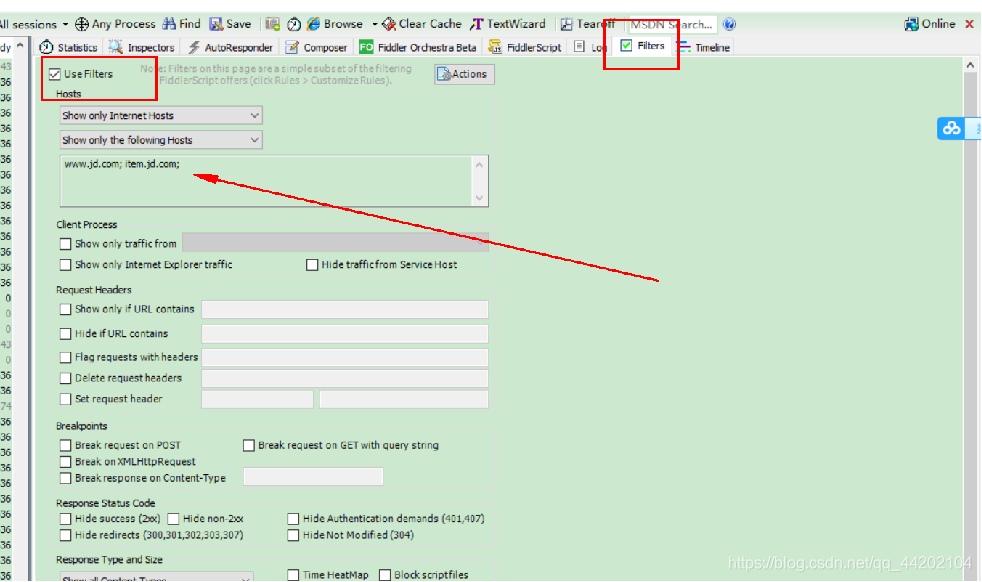
Task: Click the Break response Content-Type field
Action: coord(313,477)
